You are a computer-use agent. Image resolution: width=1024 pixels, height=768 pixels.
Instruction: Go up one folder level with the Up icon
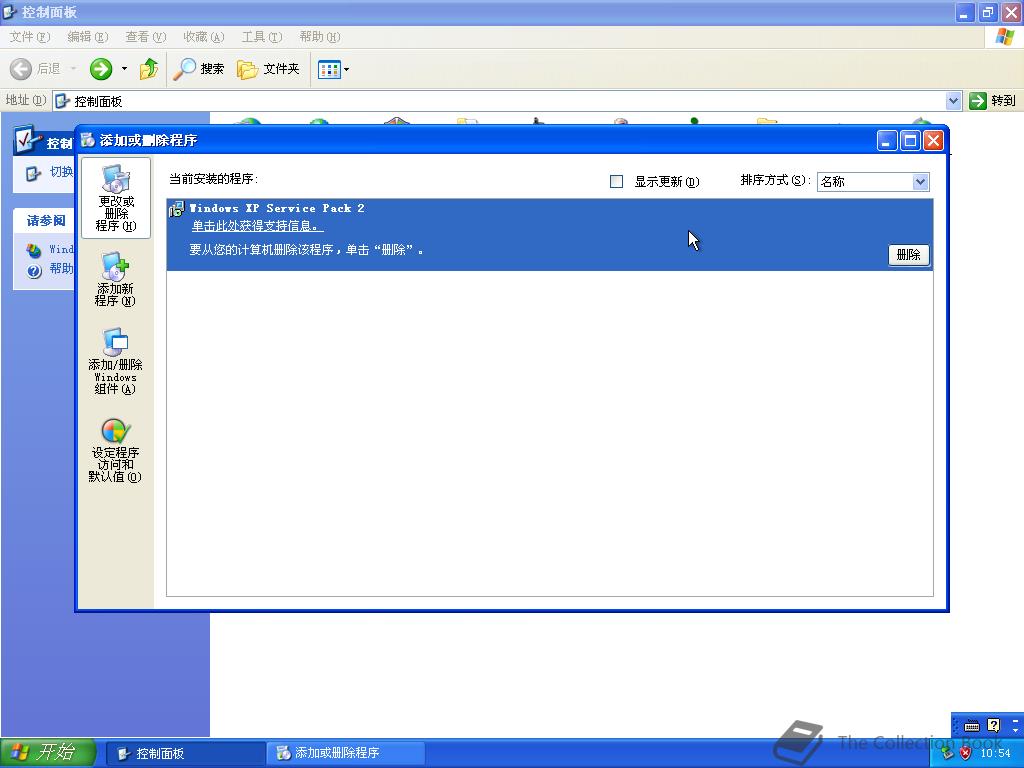coord(149,69)
